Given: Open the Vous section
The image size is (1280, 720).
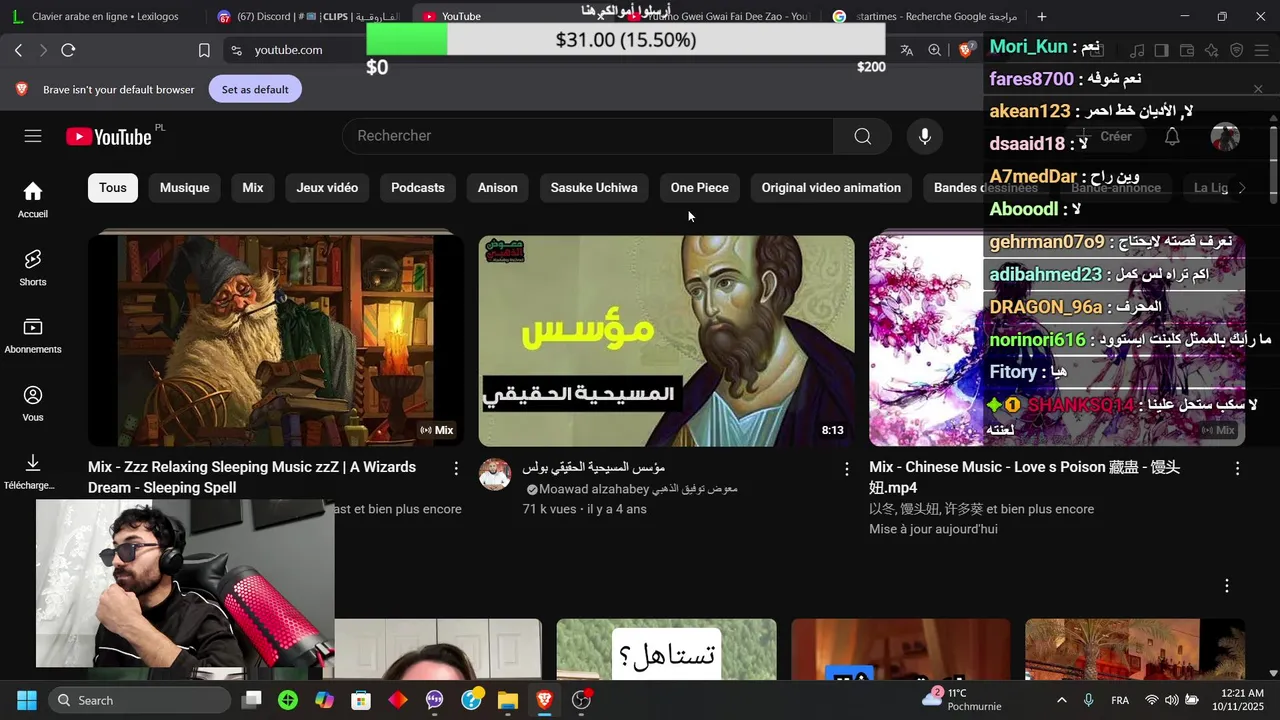Looking at the screenshot, I should pos(33,403).
